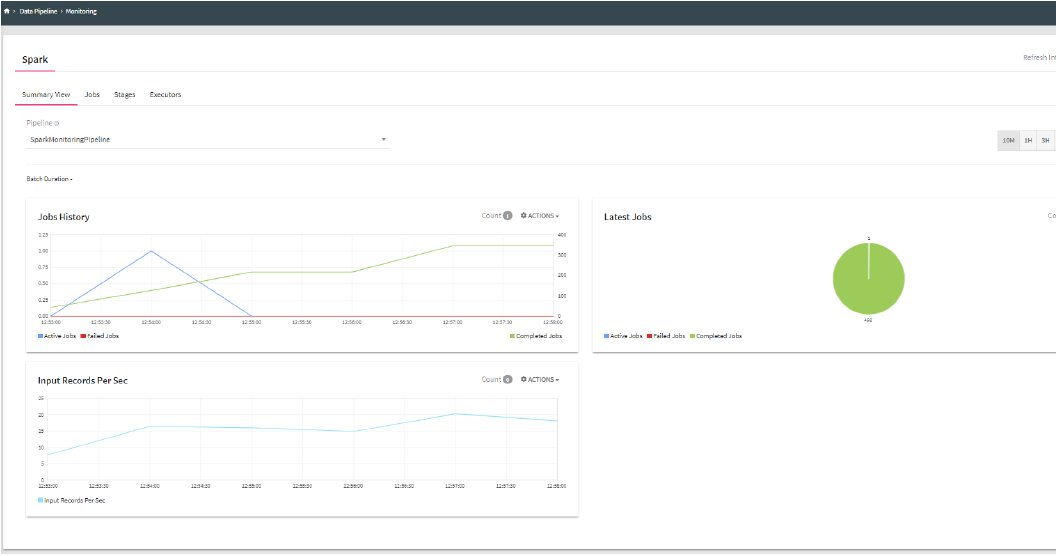Image resolution: width=1056 pixels, height=556 pixels.
Task: Toggle Input Records Per Sec legend entry
Action: 71,501
